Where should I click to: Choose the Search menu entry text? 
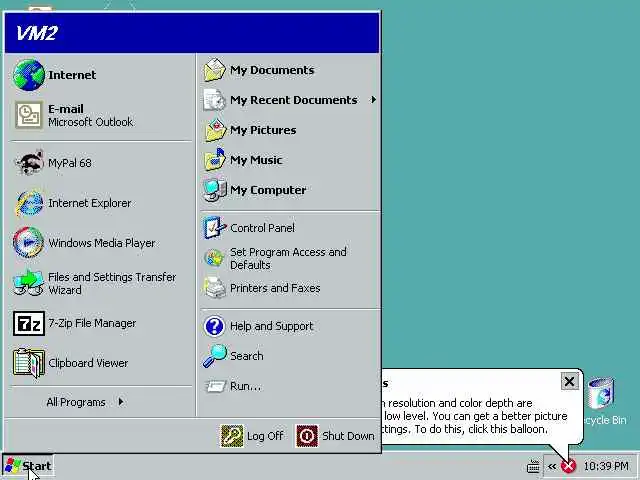pyautogui.click(x=247, y=356)
